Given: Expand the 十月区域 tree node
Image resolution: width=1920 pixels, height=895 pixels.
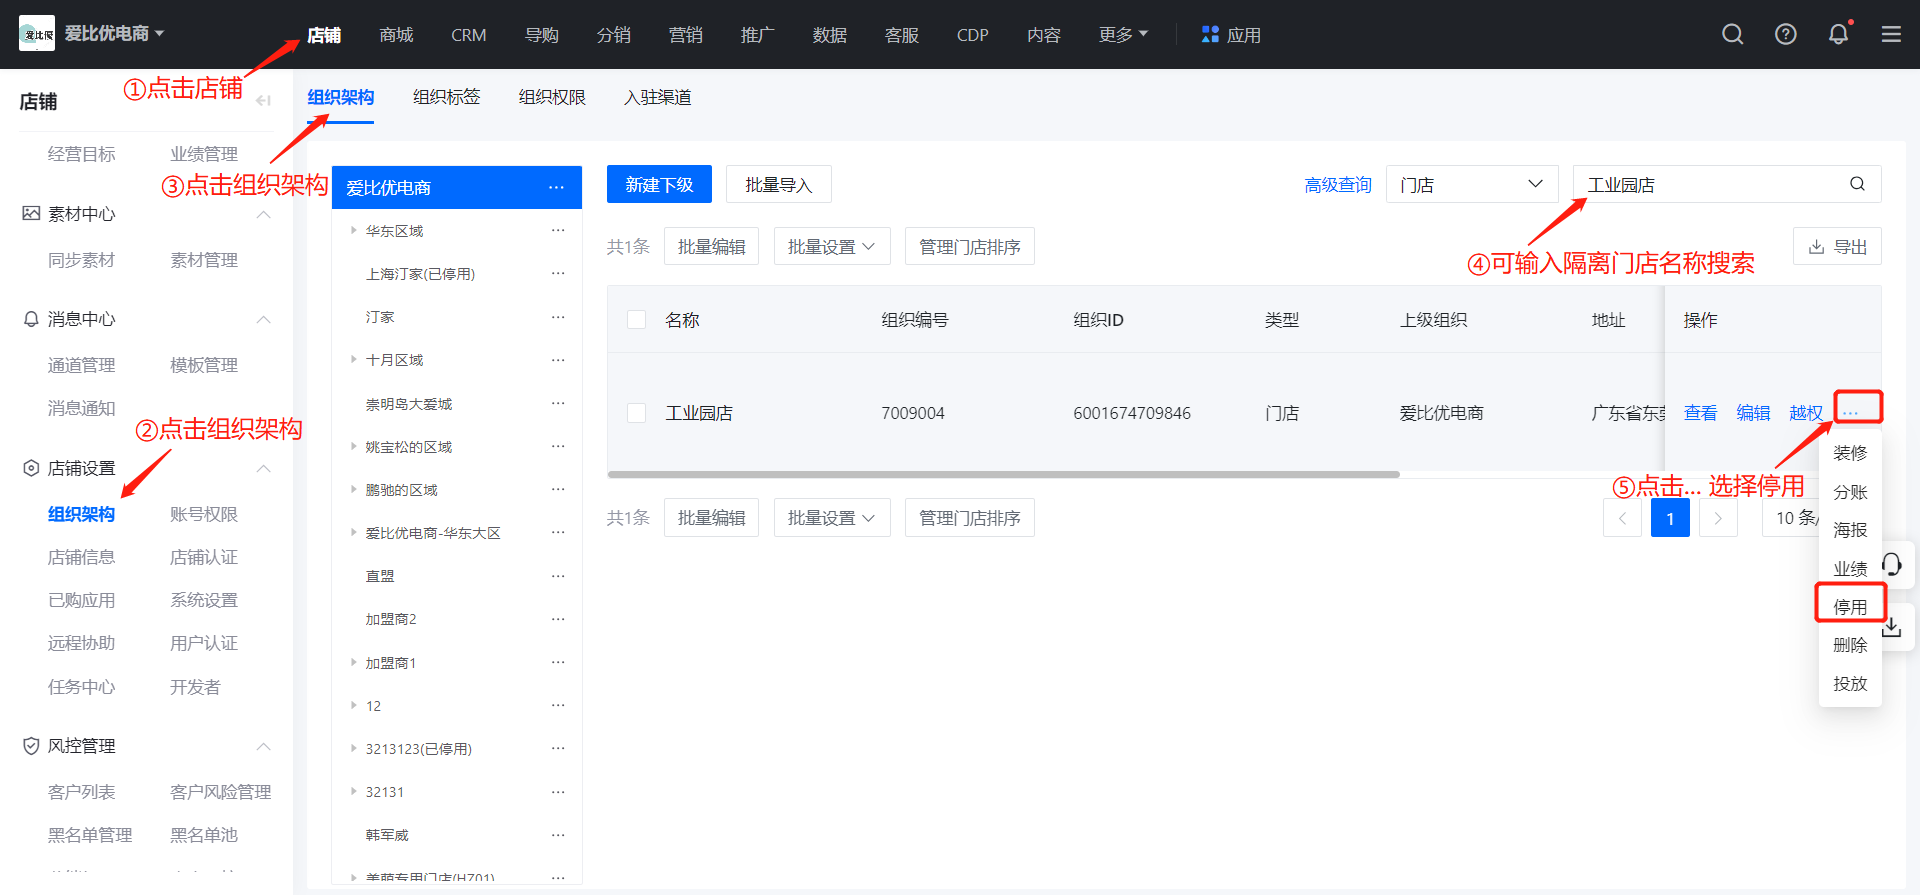Looking at the screenshot, I should 353,359.
